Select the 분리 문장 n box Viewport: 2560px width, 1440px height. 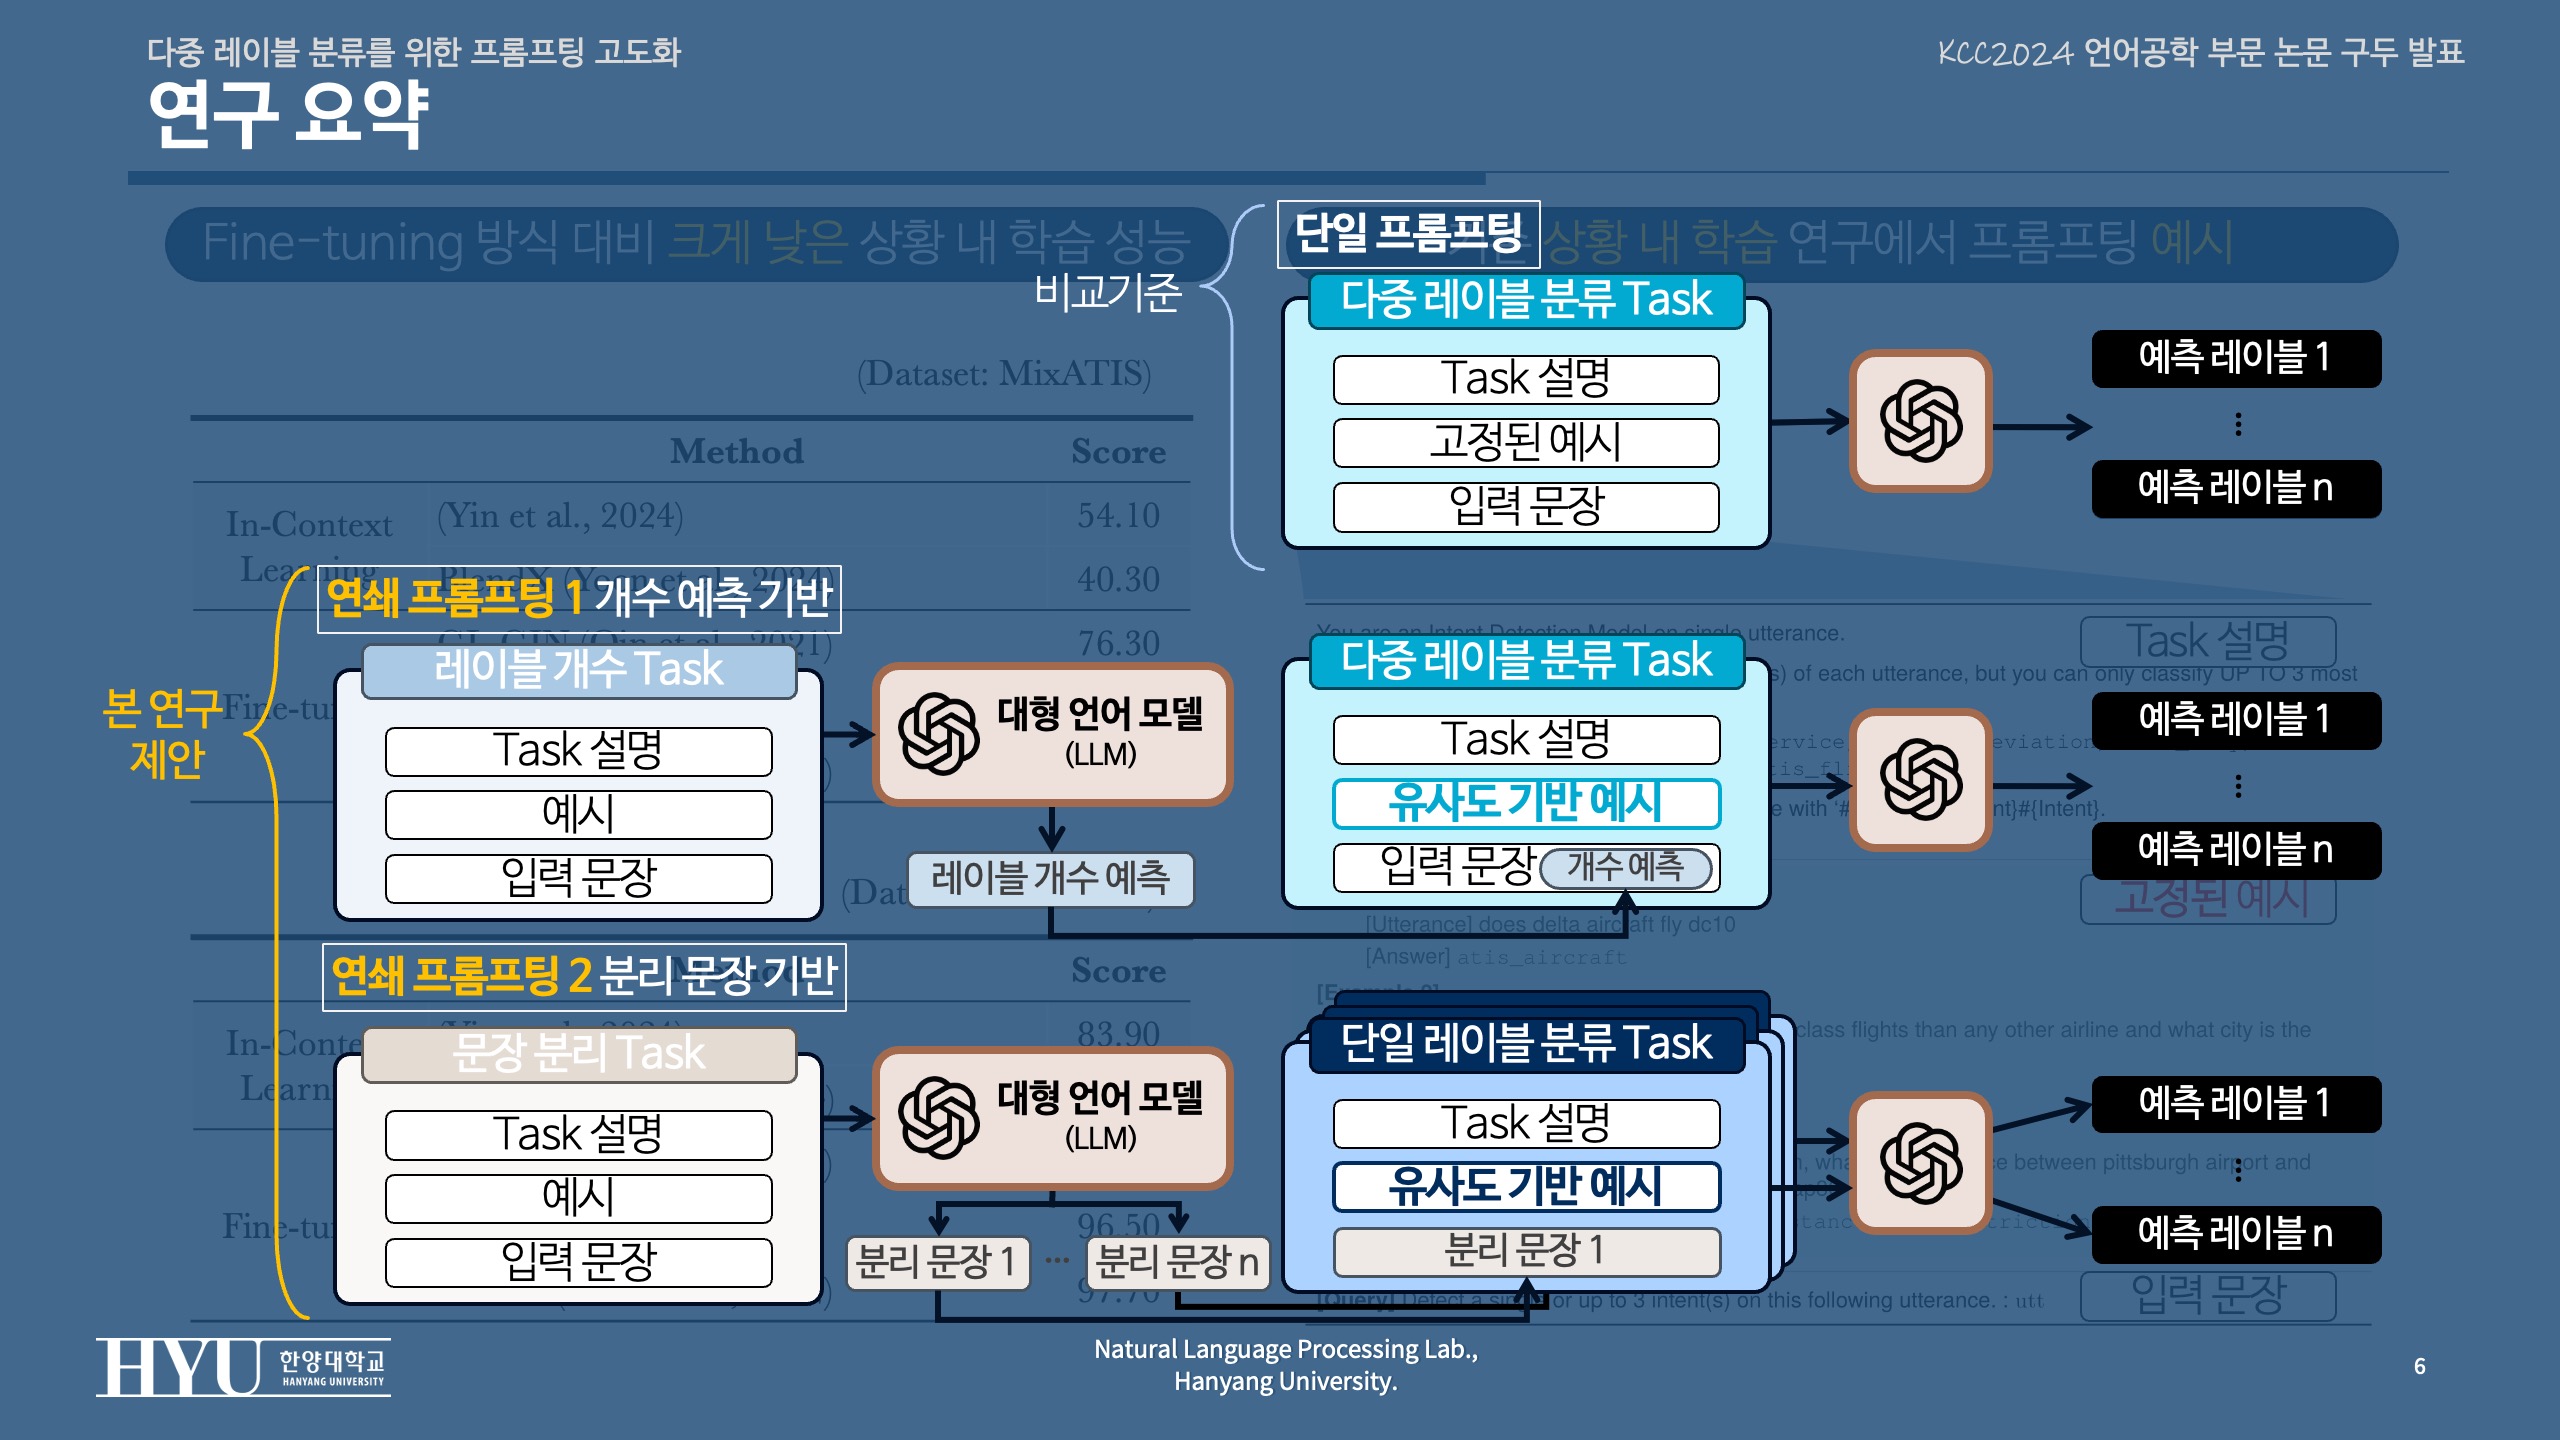[x=1177, y=1263]
